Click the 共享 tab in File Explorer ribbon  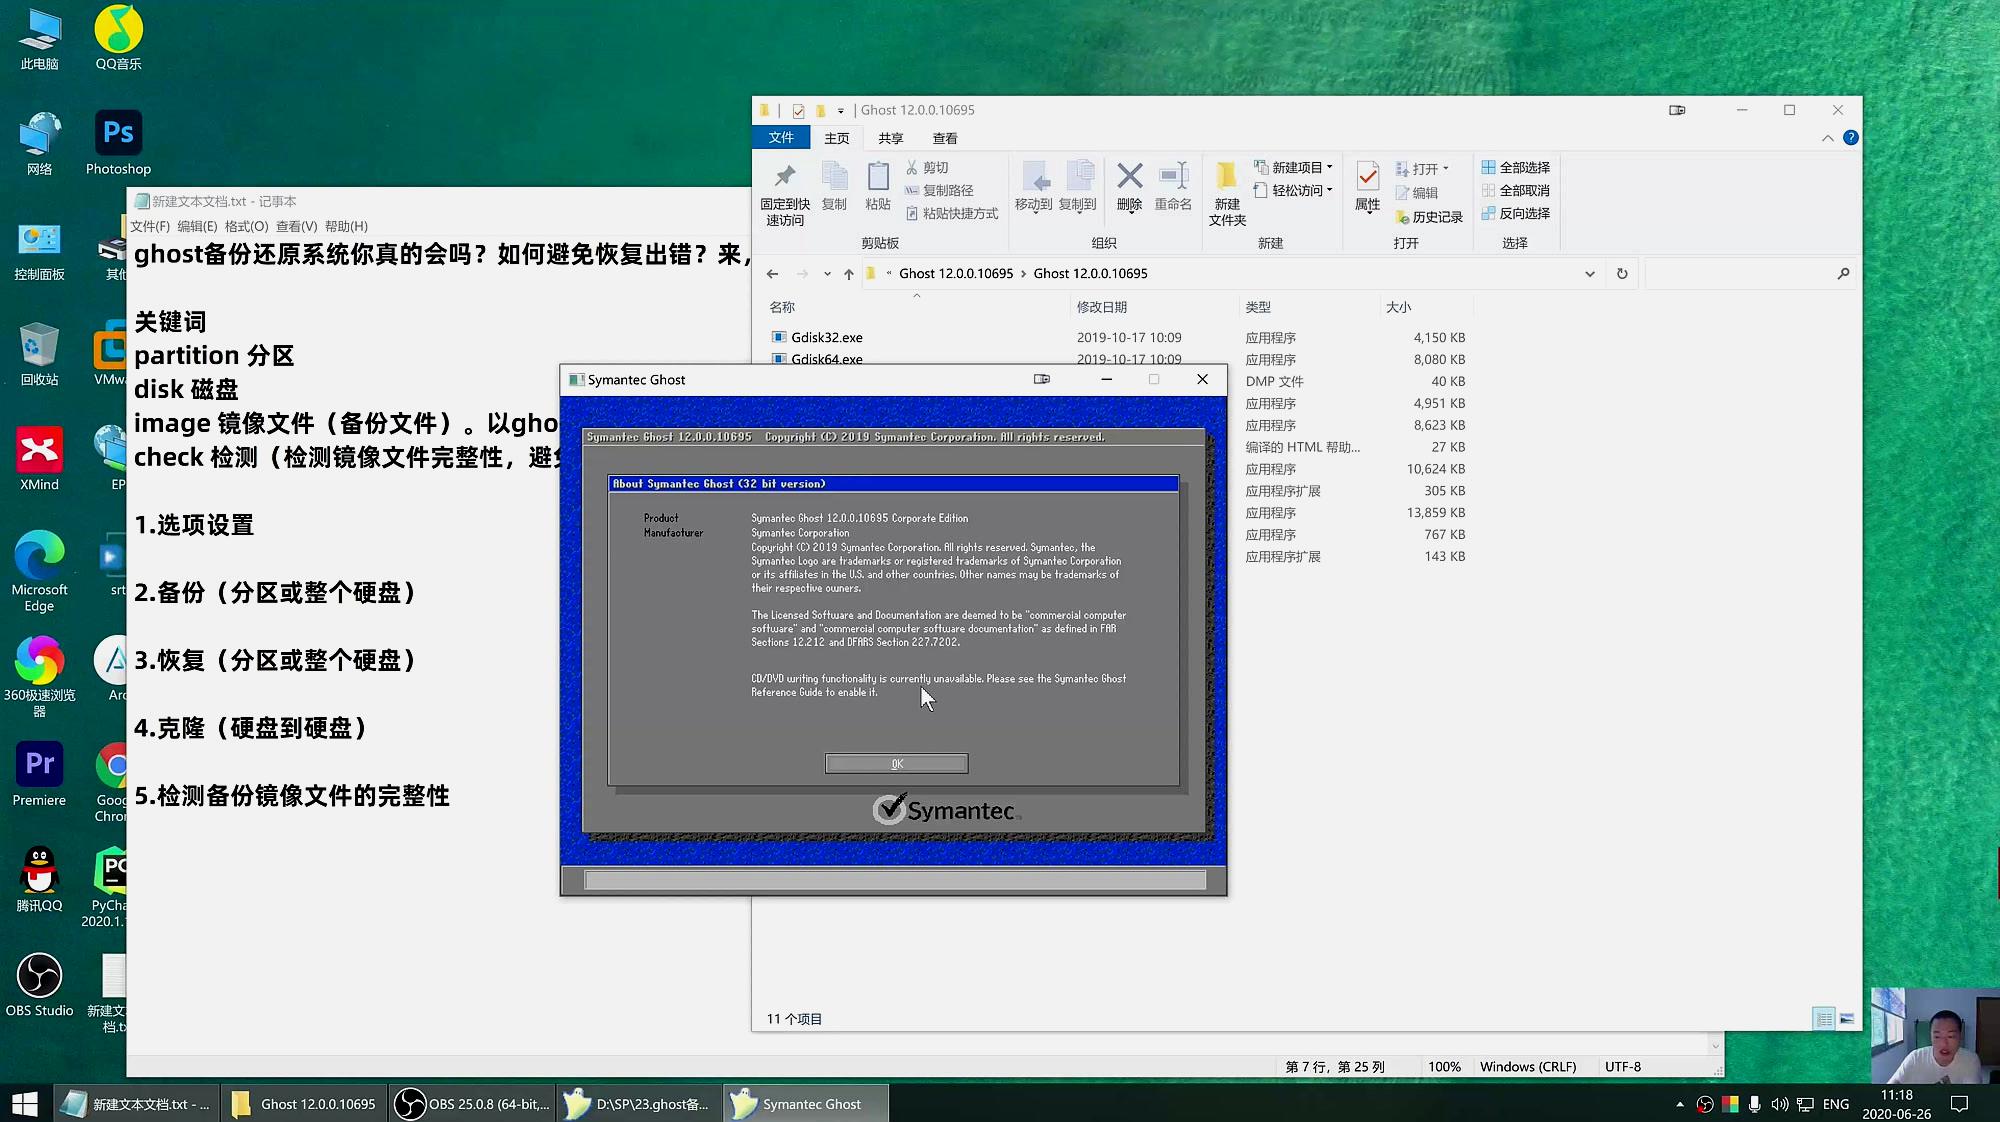click(890, 137)
